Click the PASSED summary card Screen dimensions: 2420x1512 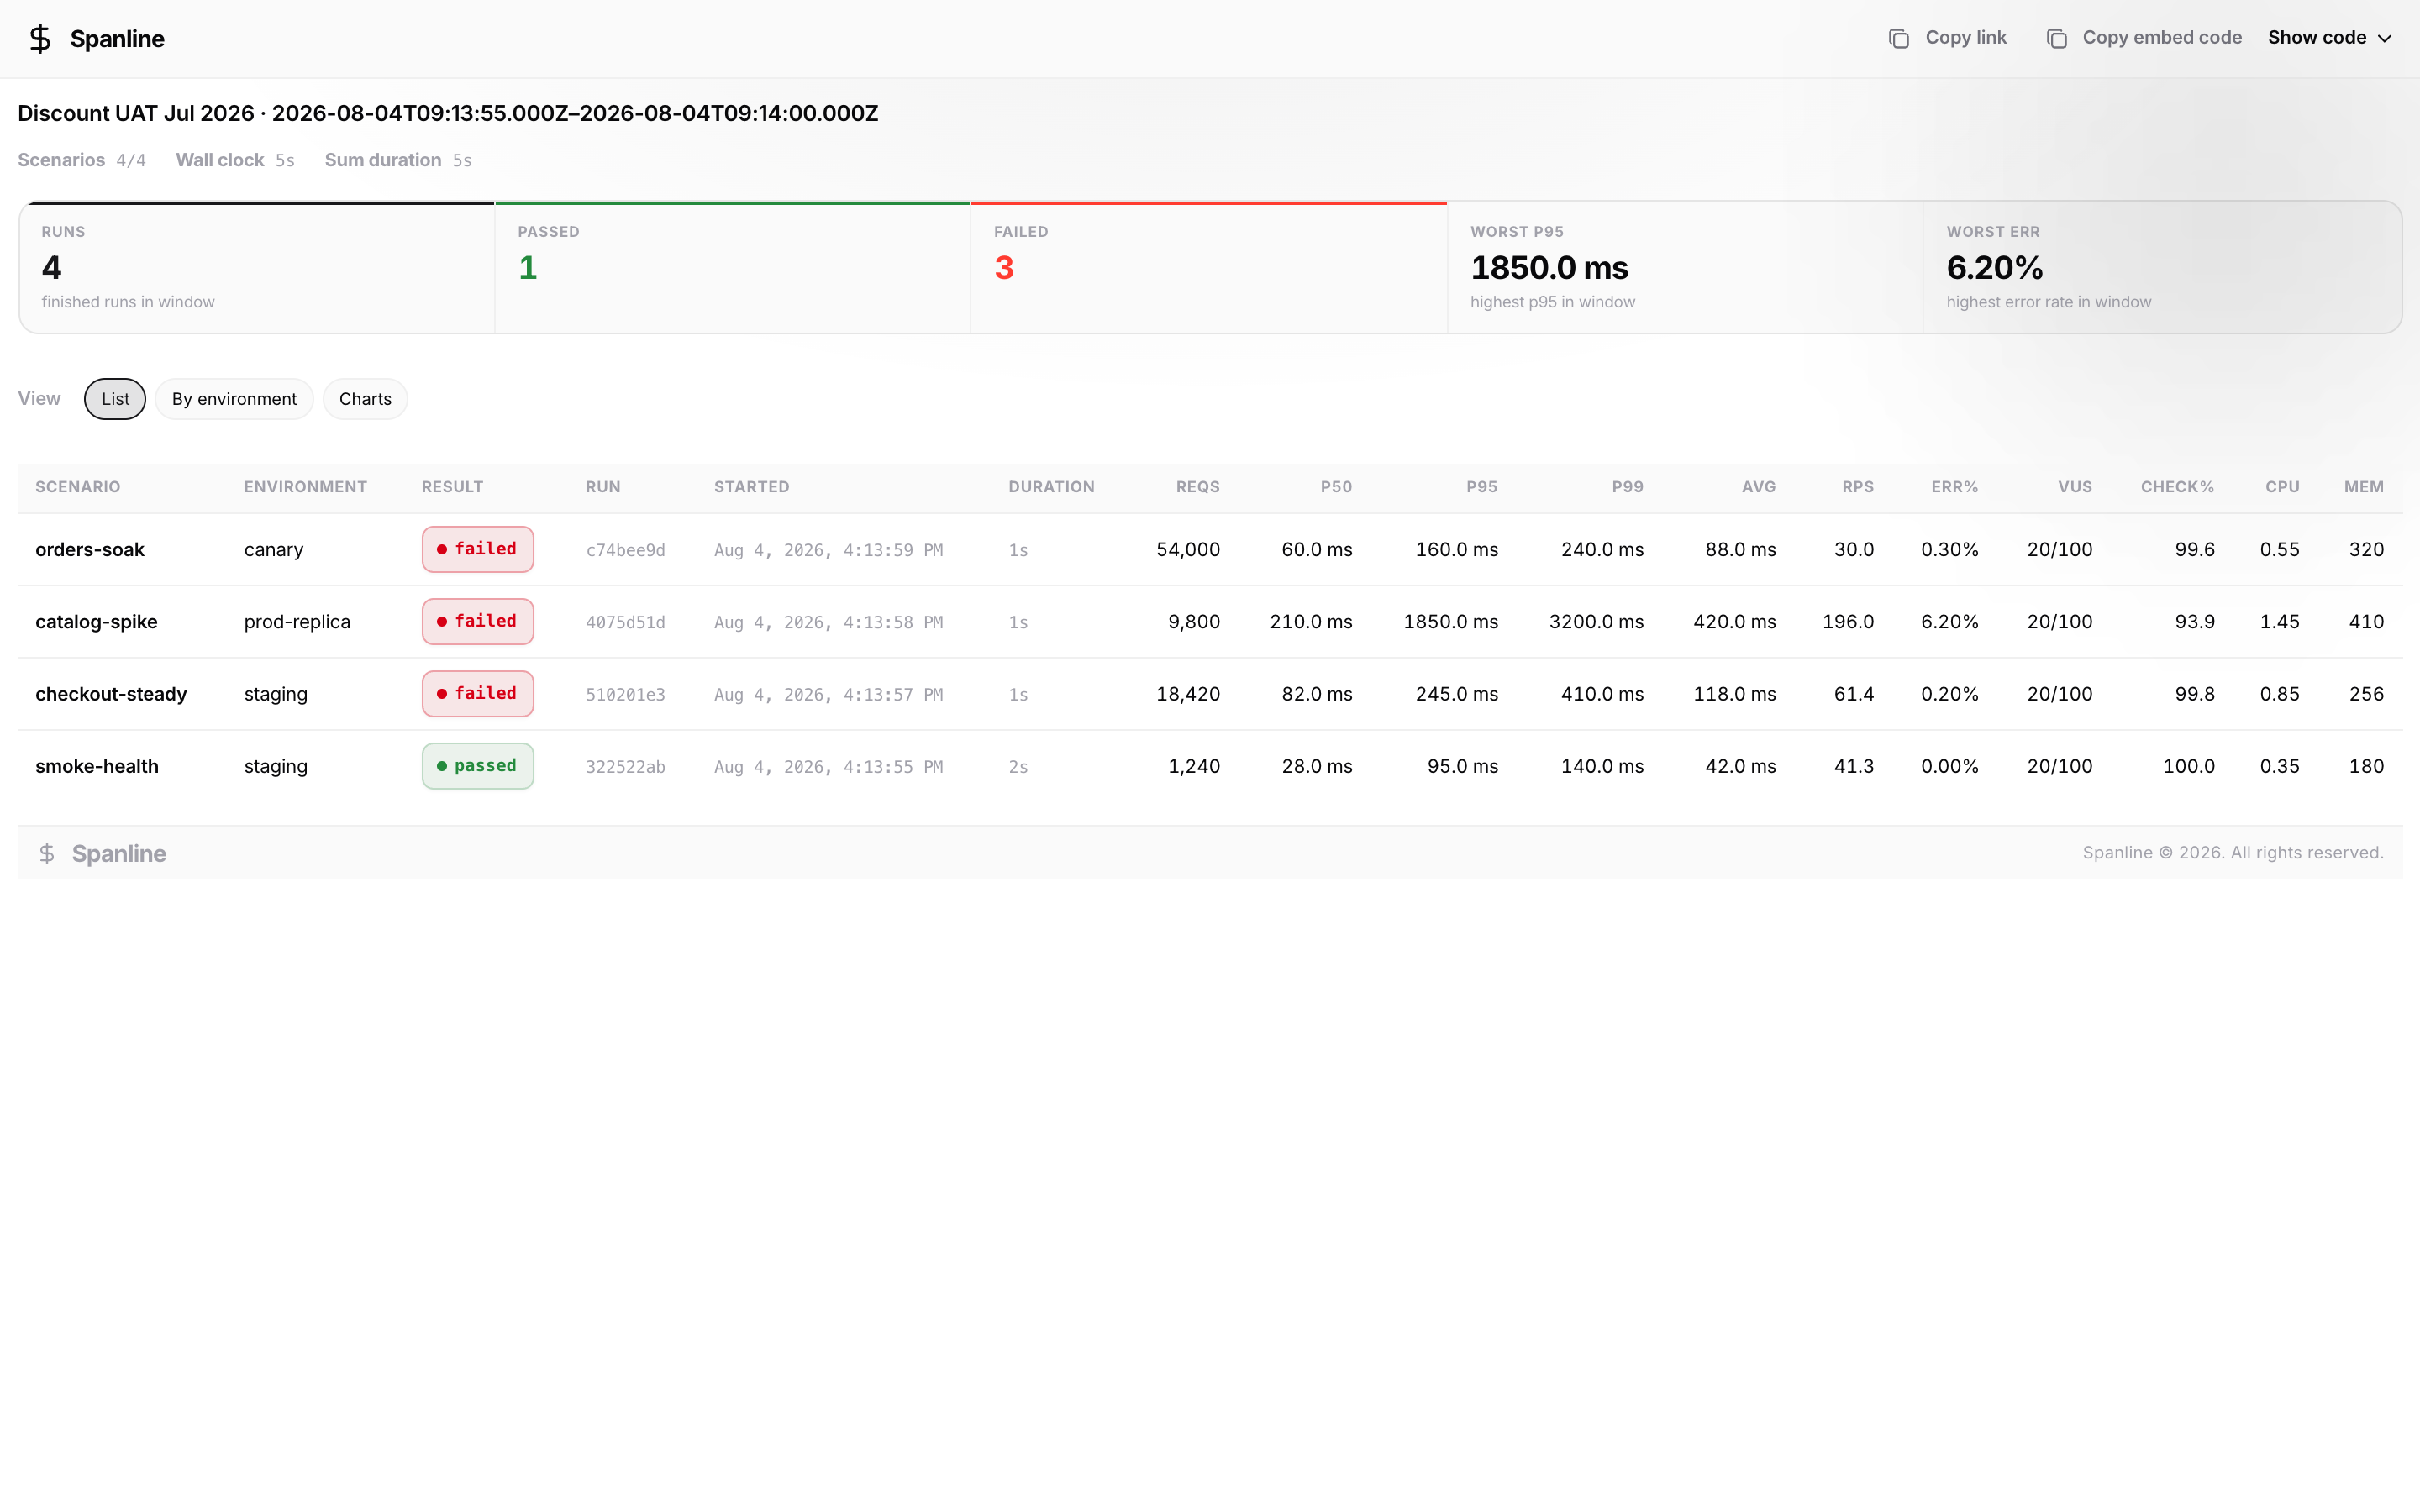[x=733, y=267]
